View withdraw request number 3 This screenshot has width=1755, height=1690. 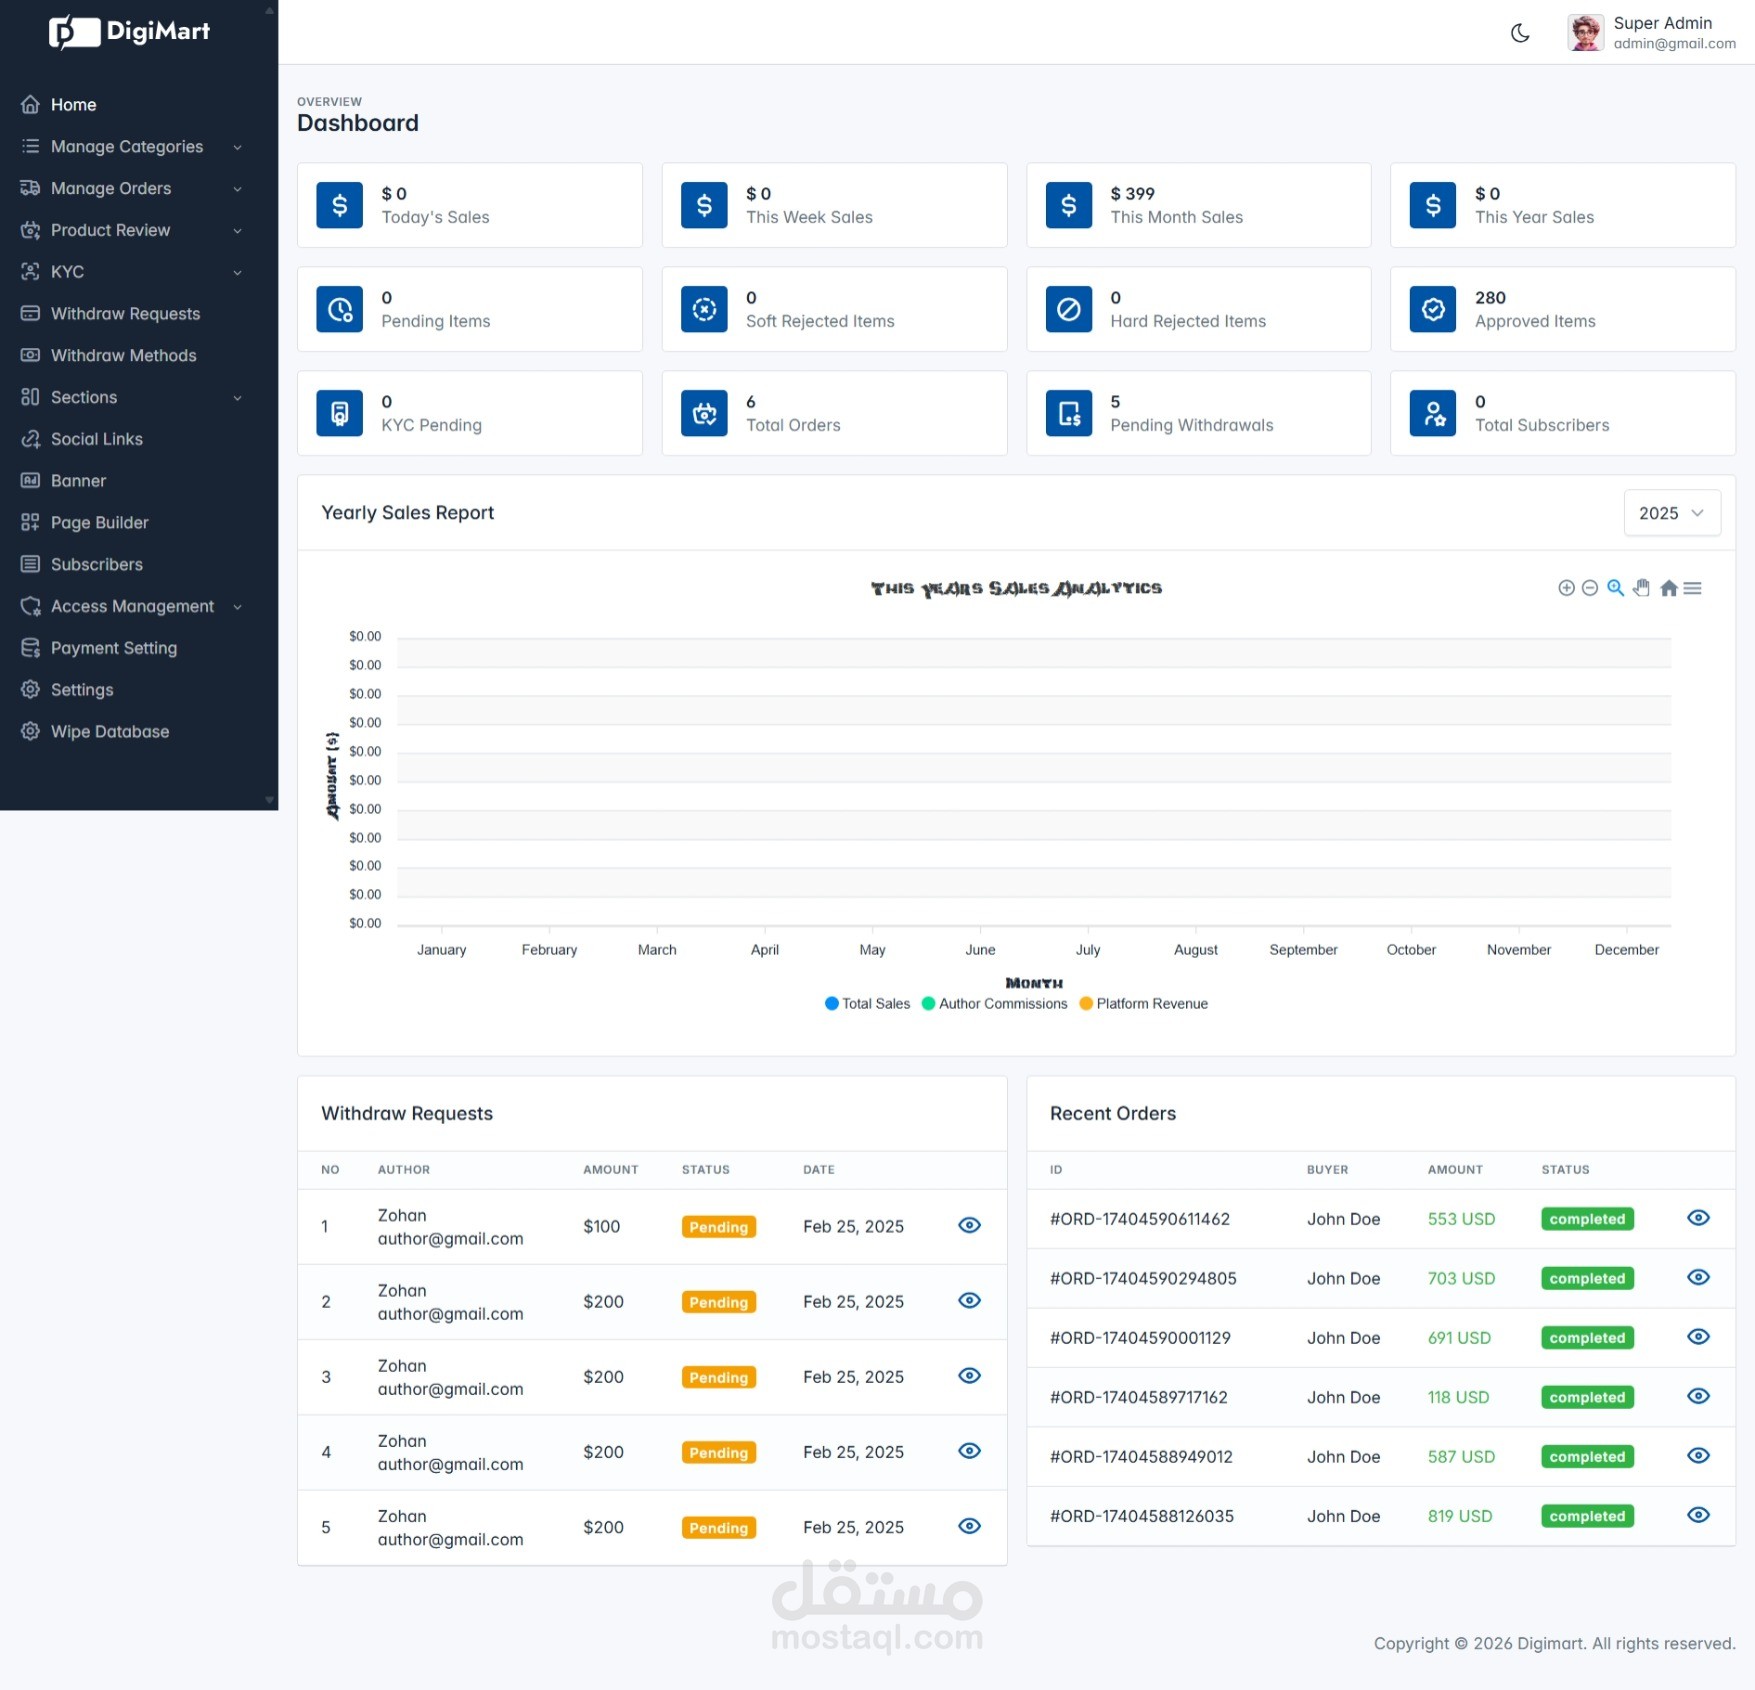coord(969,1376)
